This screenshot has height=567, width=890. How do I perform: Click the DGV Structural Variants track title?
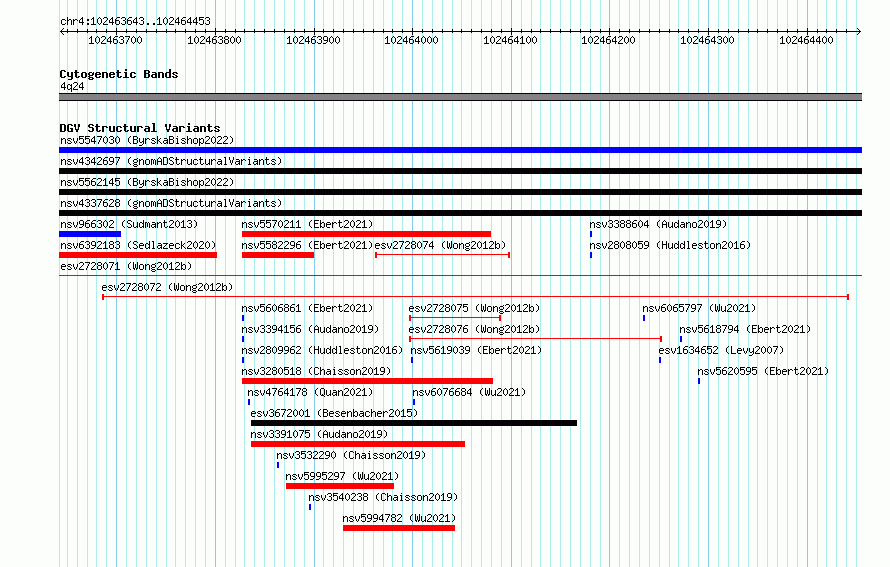coord(140,128)
